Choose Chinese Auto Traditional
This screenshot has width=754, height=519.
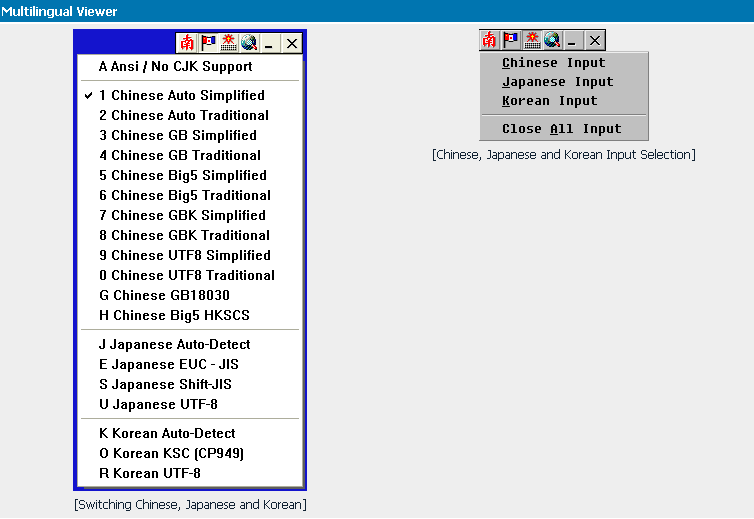[x=190, y=115]
